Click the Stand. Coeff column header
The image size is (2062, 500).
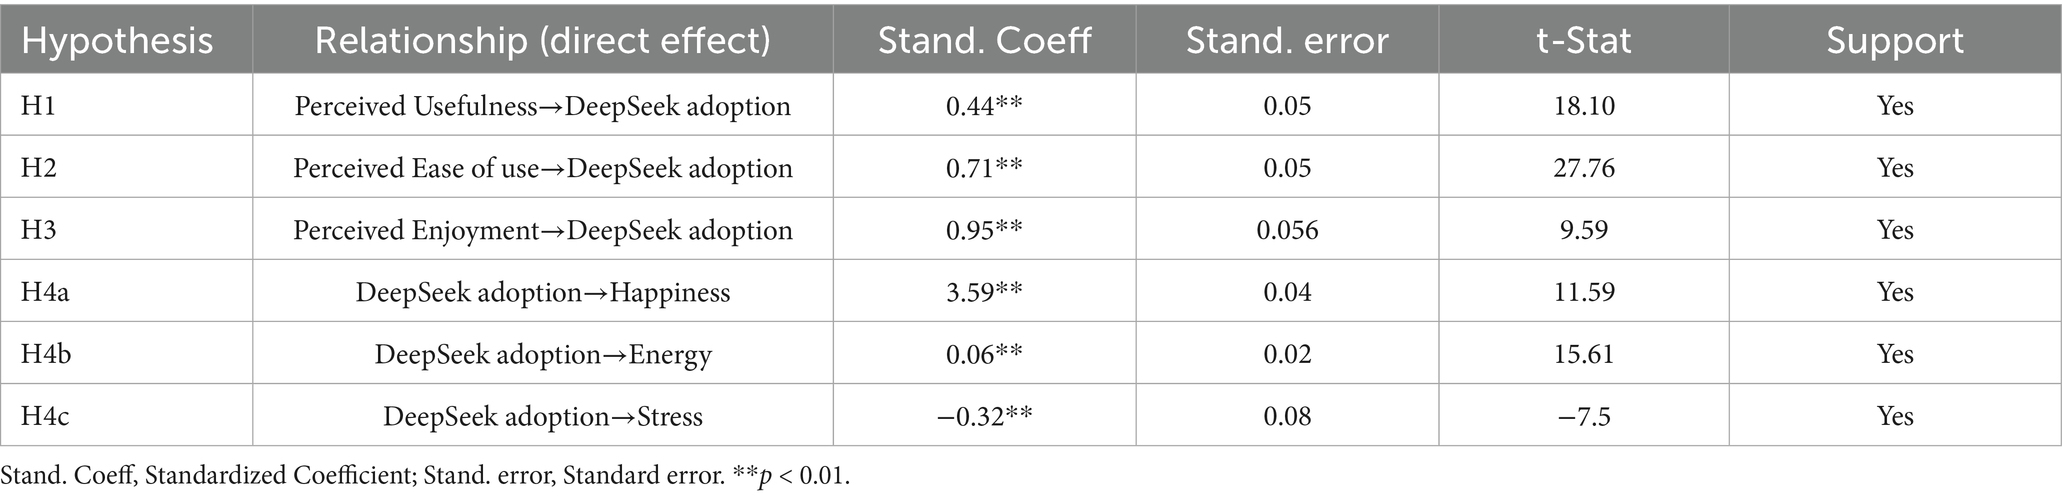click(984, 40)
